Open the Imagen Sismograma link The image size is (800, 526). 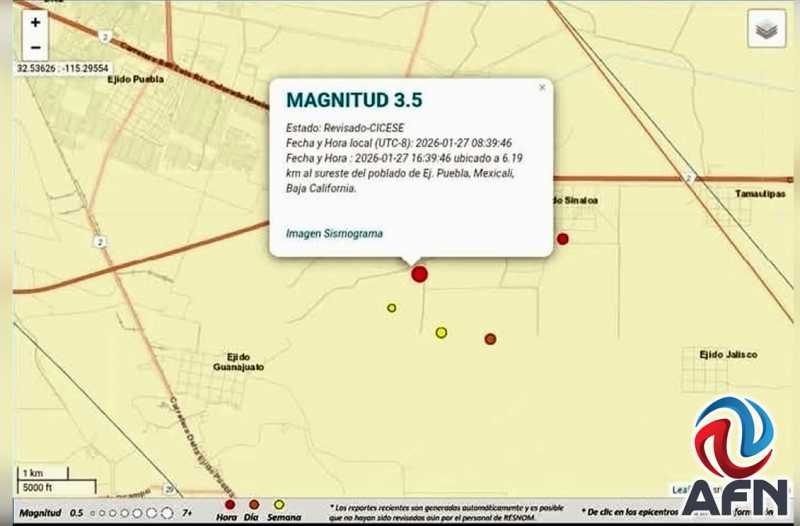pos(334,233)
